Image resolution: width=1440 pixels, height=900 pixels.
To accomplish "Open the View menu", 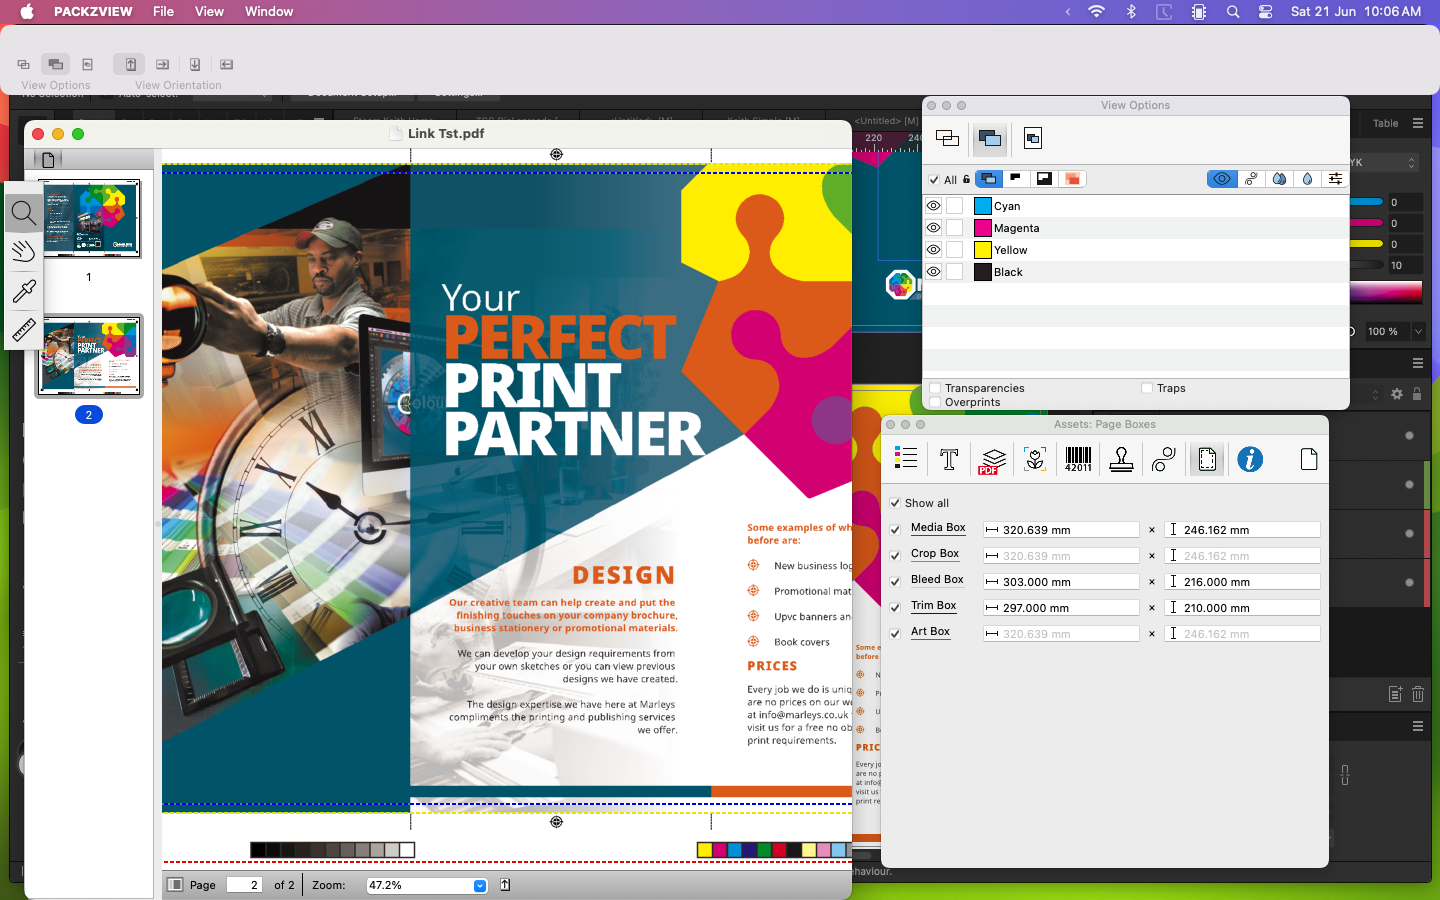I will (209, 12).
